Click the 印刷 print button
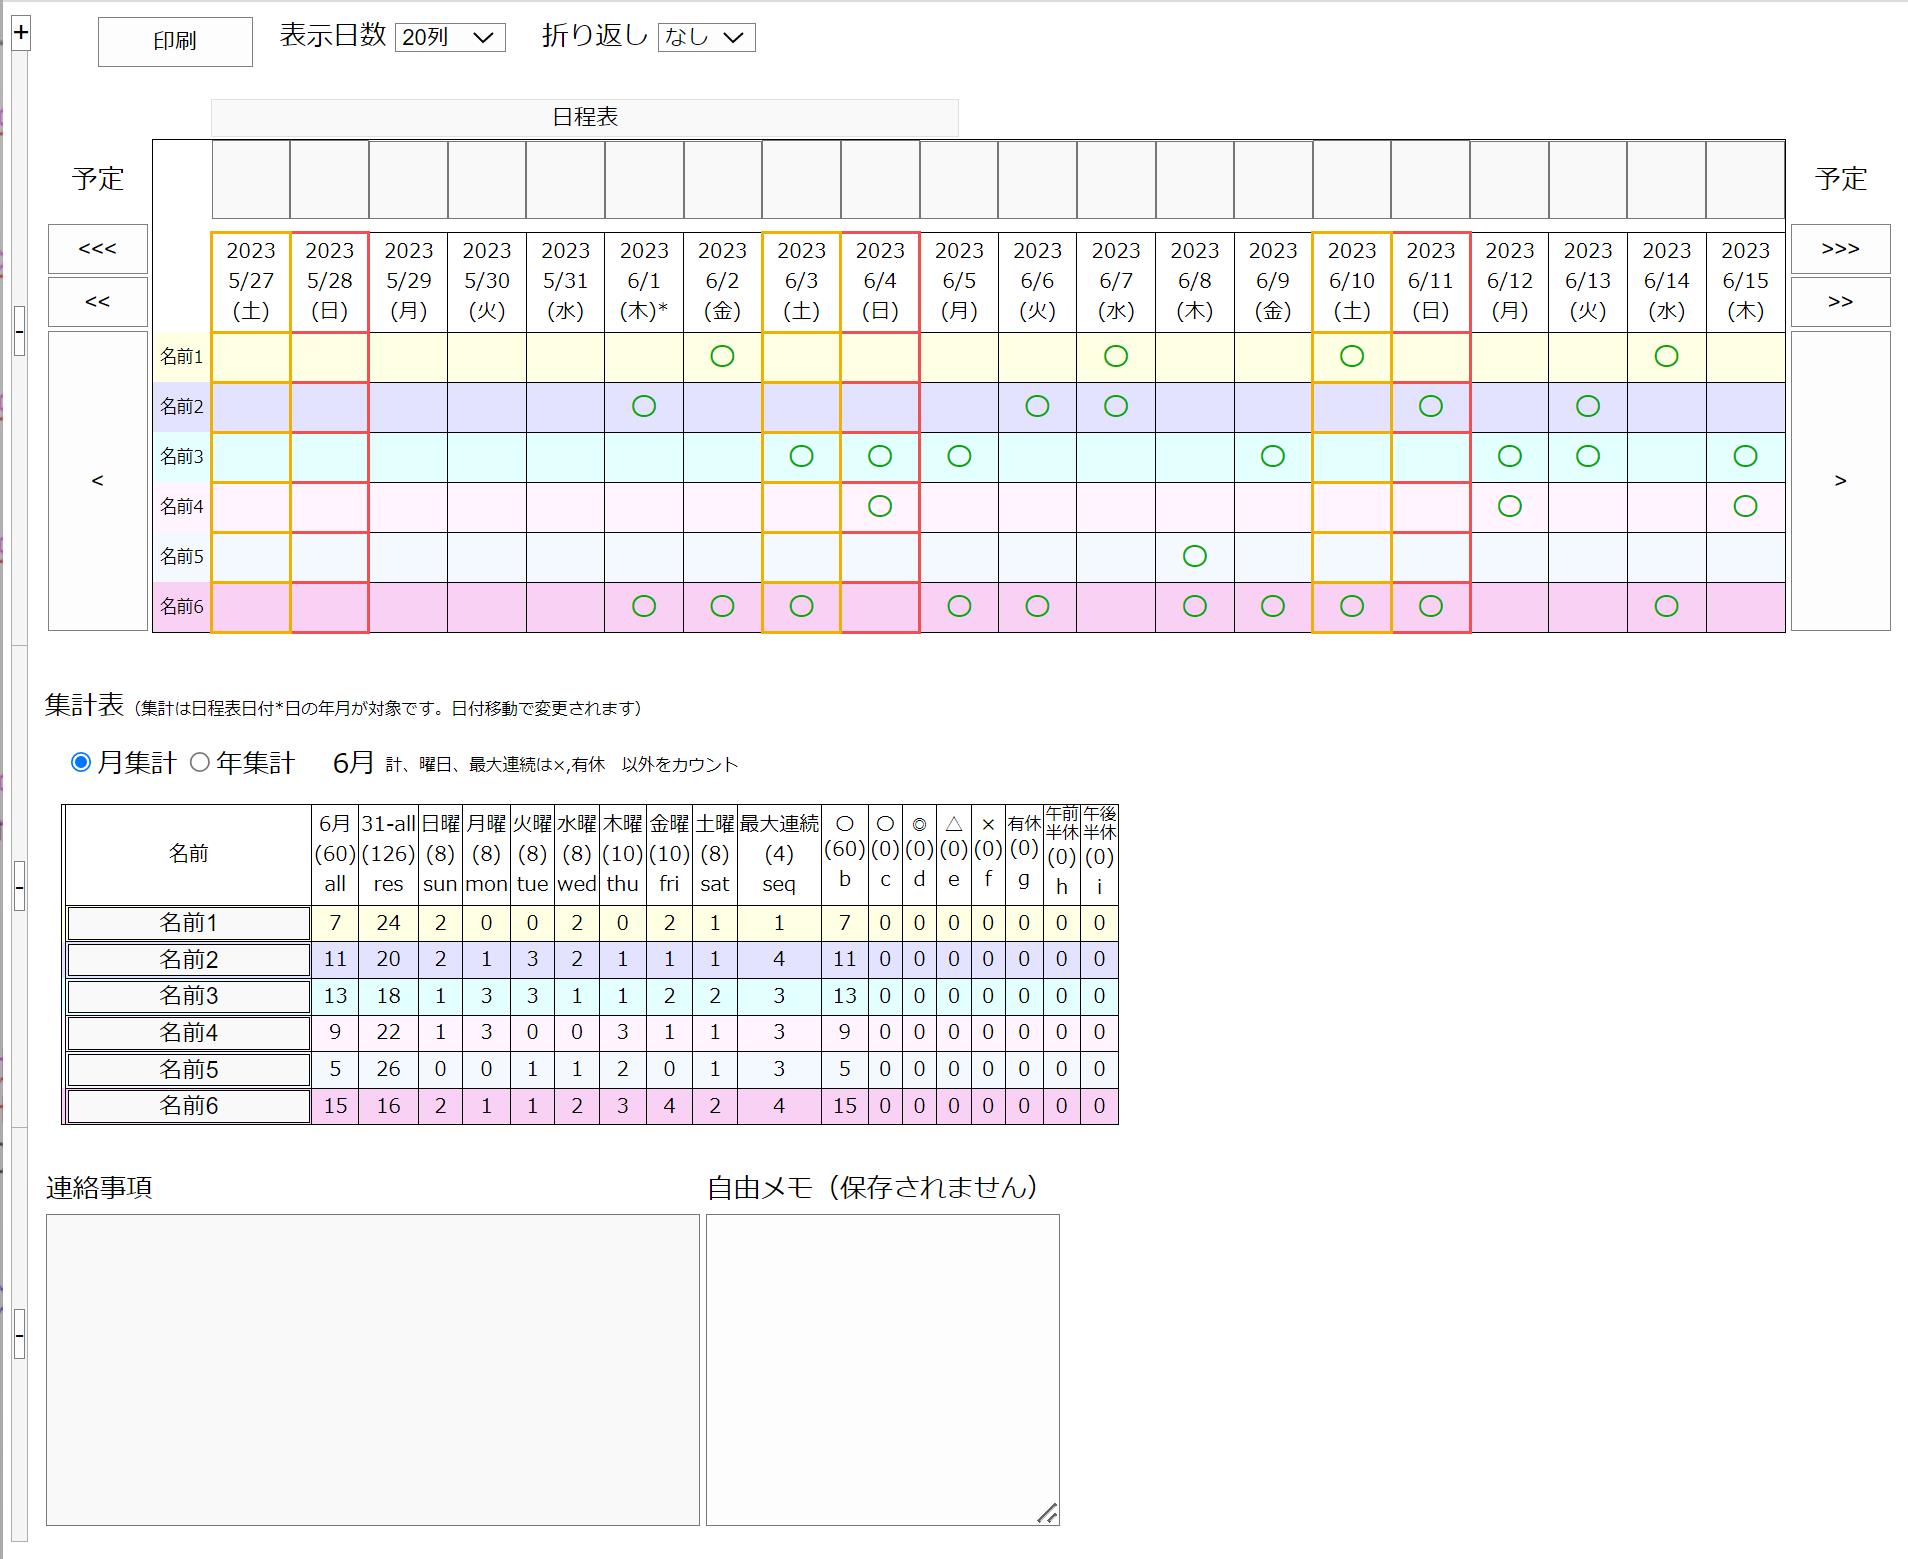This screenshot has width=1908, height=1559. [x=175, y=42]
